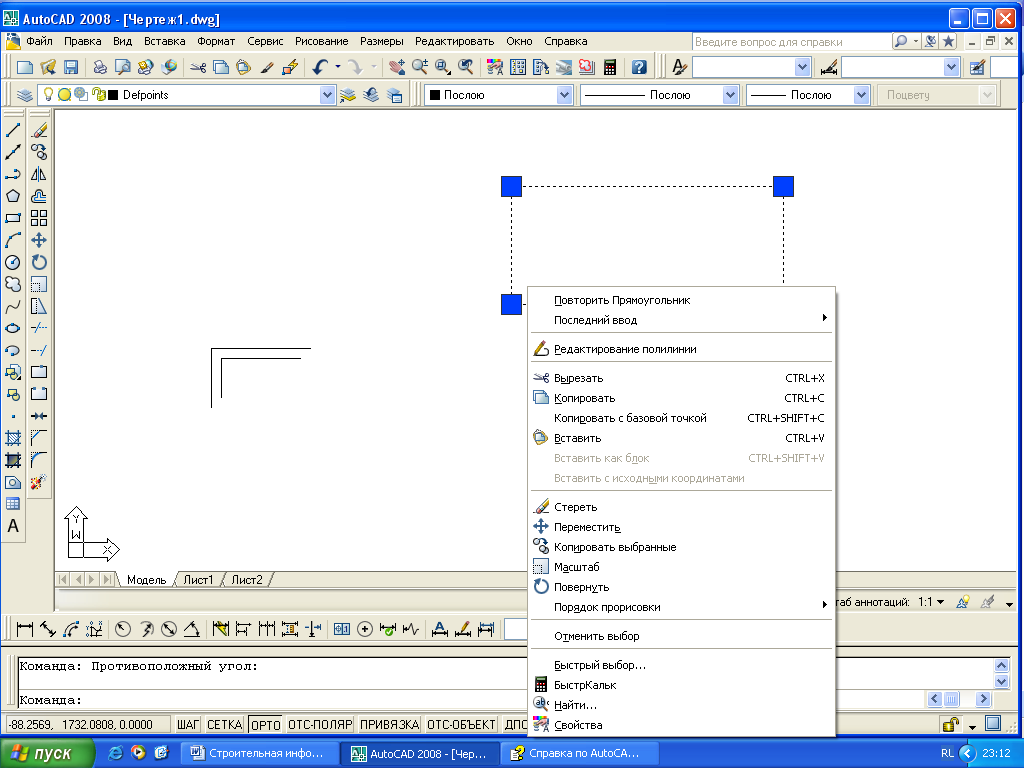Viewport: 1024px width, 768px height.
Task: Open the calculator icon in the toolbar
Action: point(610,67)
